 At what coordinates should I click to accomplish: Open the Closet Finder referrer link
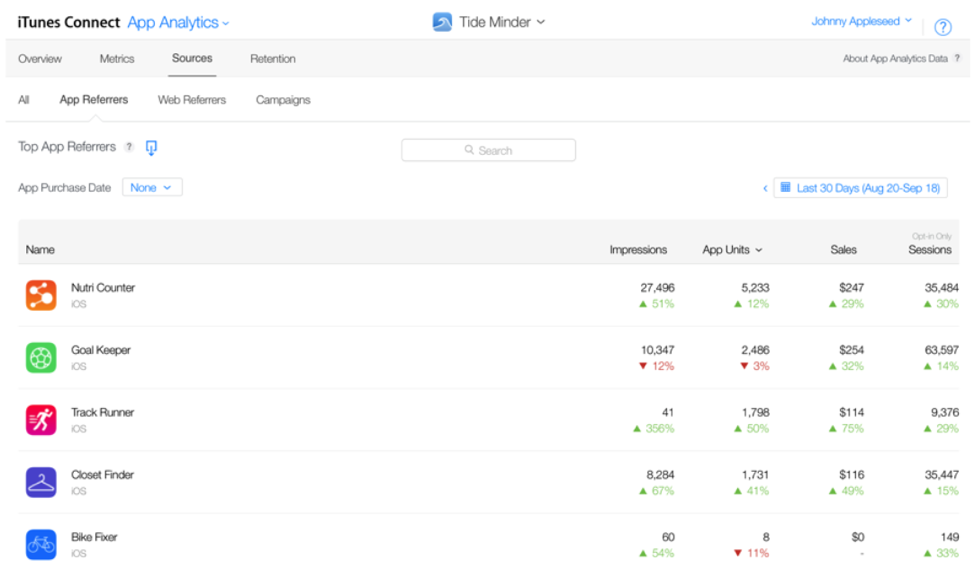coord(103,475)
